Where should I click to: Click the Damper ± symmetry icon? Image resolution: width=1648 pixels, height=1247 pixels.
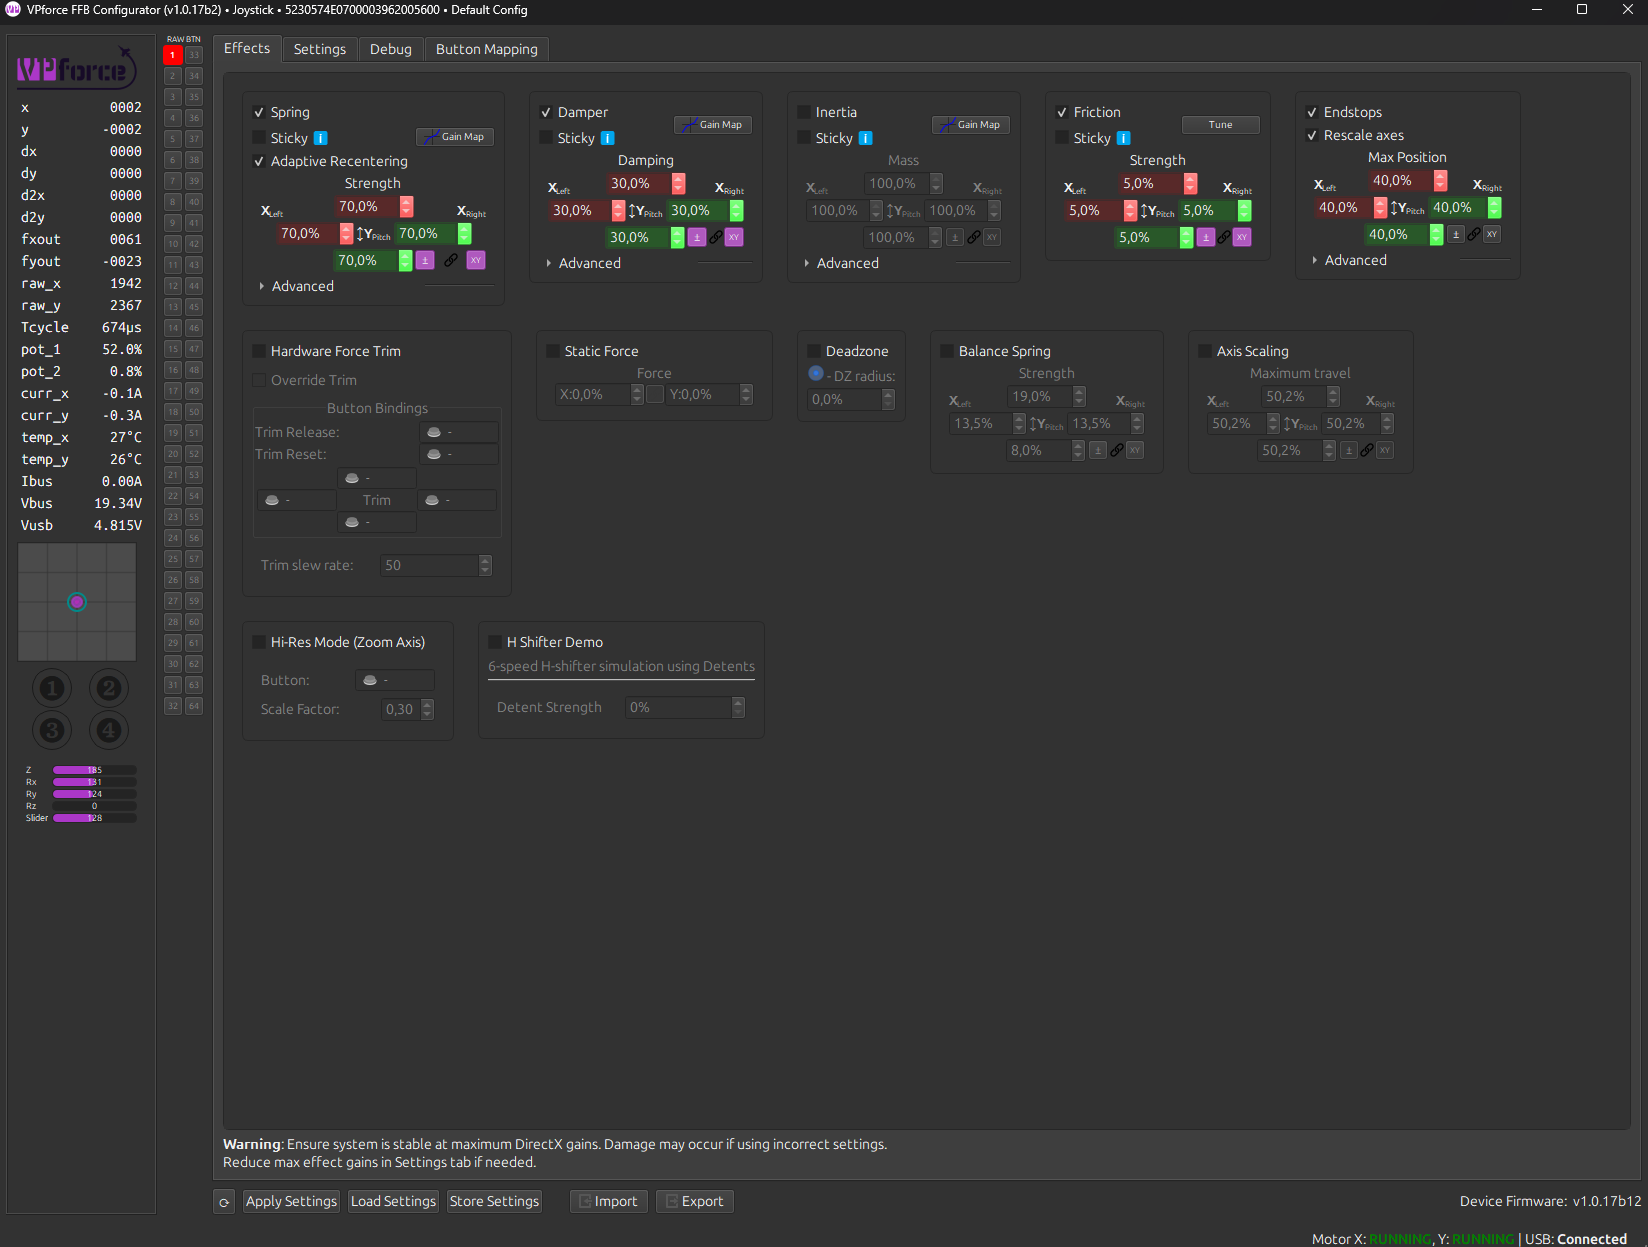(x=697, y=237)
